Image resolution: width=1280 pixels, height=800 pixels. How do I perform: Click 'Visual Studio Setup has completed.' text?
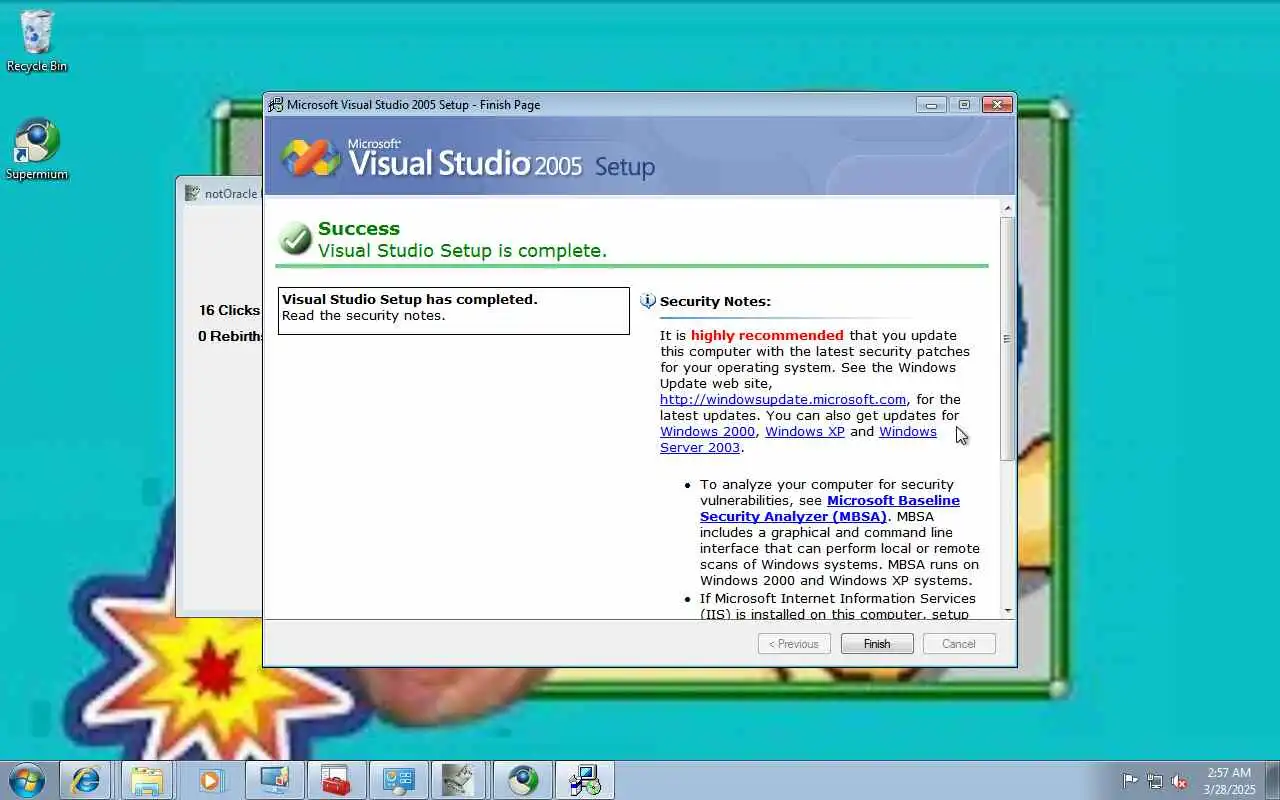(x=410, y=299)
